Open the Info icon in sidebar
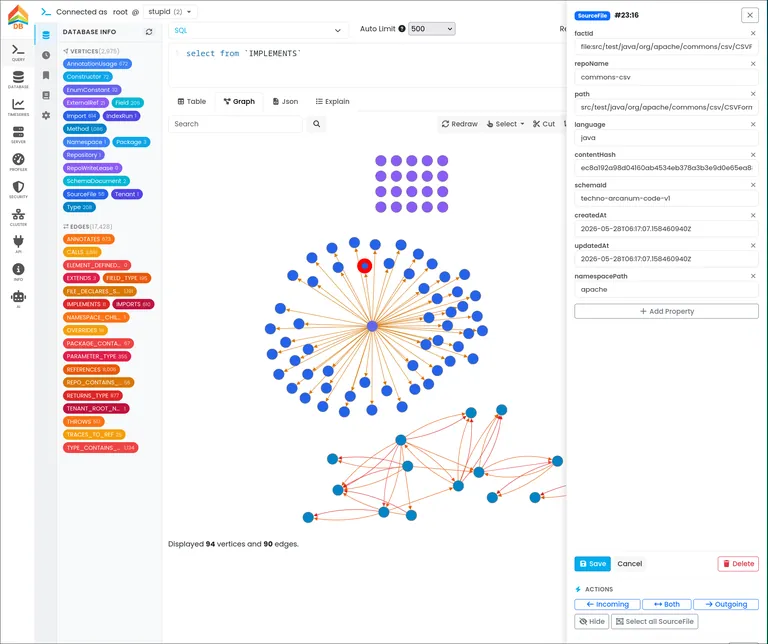768x644 pixels. click(18, 272)
